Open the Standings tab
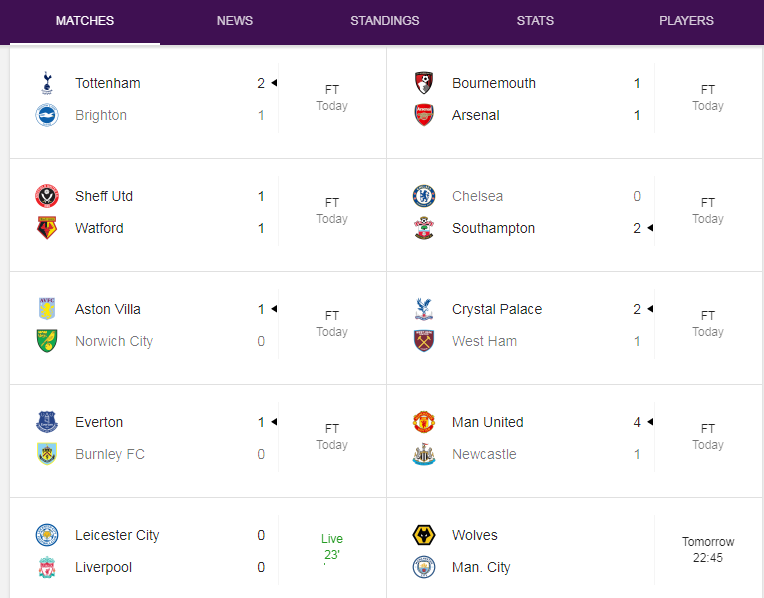 click(x=385, y=21)
